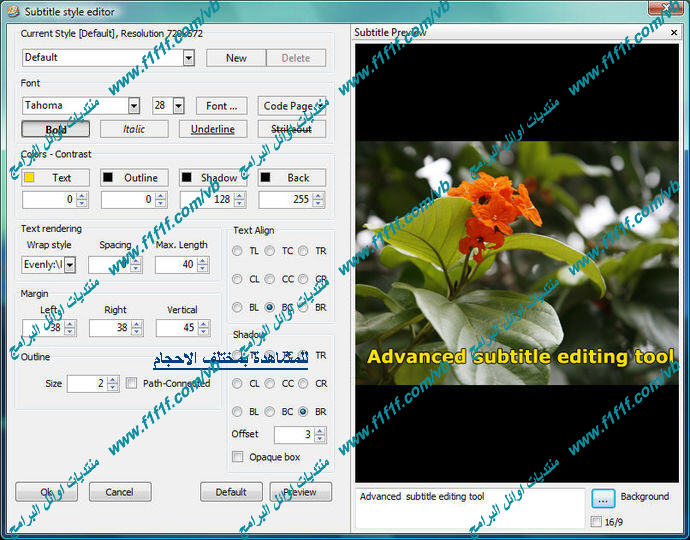Expand the Current Style dropdown
690x540 pixels.
coord(188,58)
